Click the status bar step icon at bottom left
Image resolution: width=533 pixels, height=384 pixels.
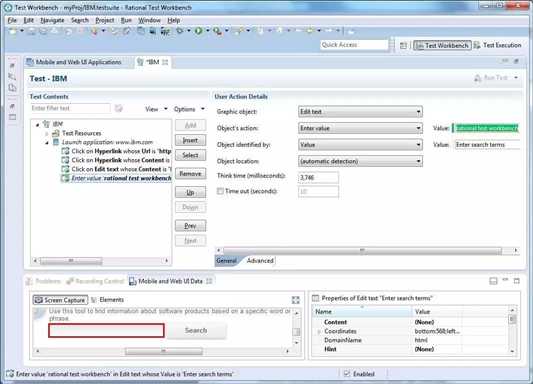pyautogui.click(x=10, y=374)
